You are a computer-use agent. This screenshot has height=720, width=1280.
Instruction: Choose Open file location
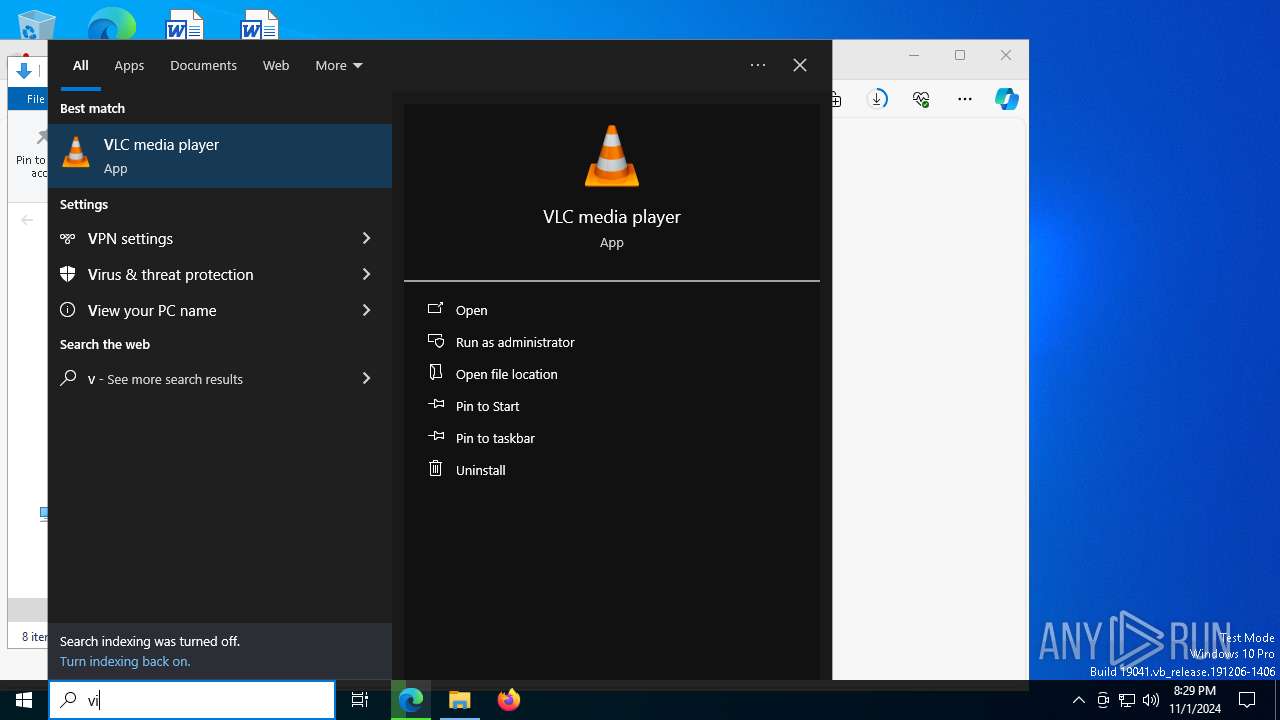click(x=506, y=374)
